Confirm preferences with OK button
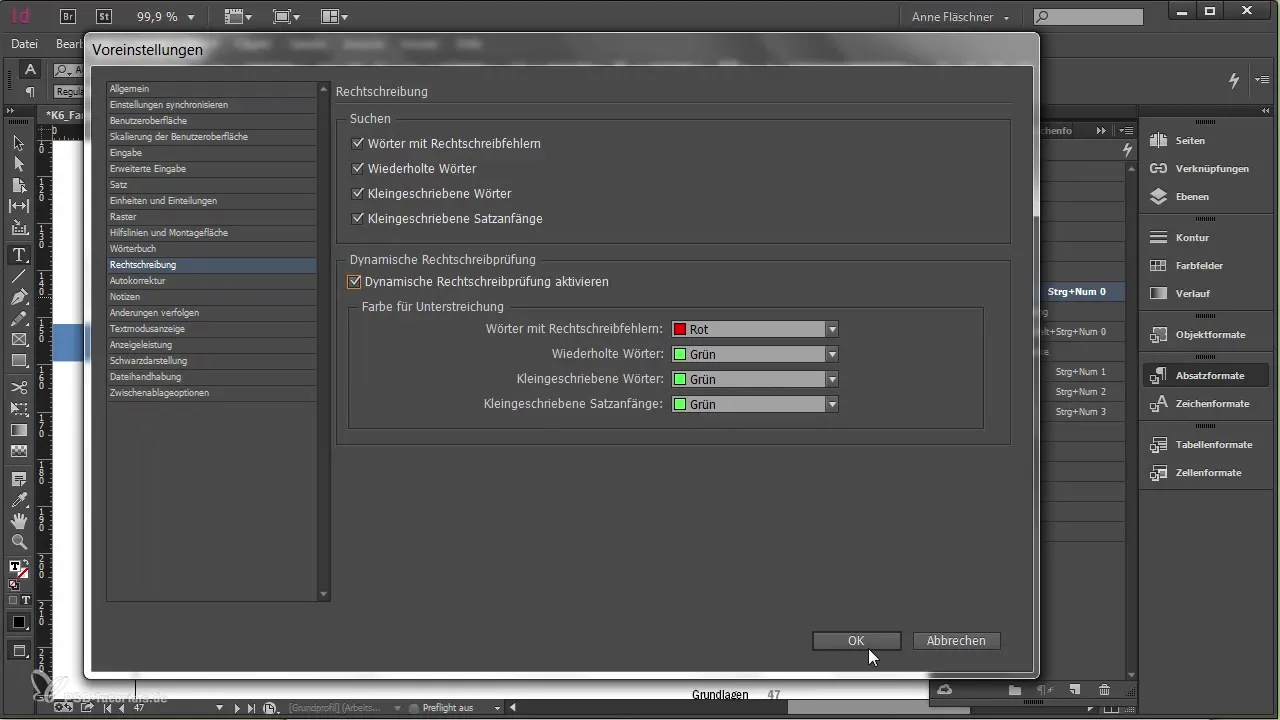This screenshot has height=720, width=1280. [856, 641]
